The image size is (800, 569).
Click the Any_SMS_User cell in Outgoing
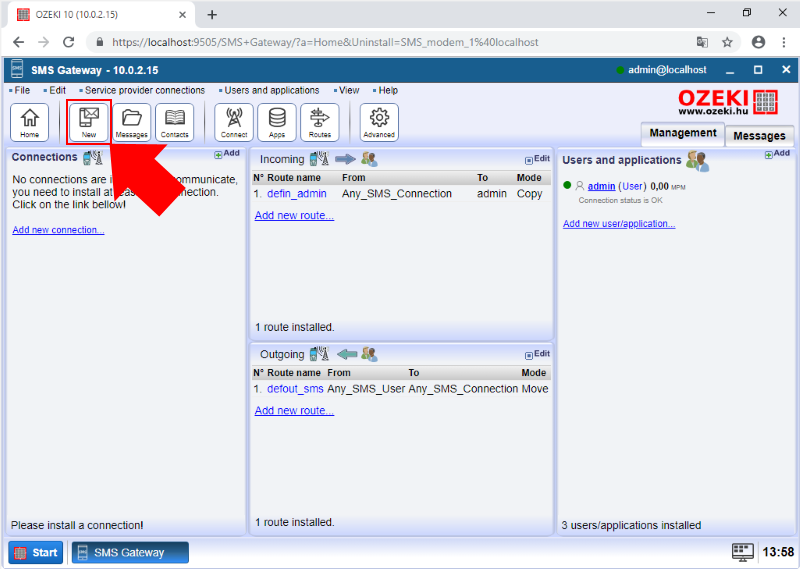366,389
